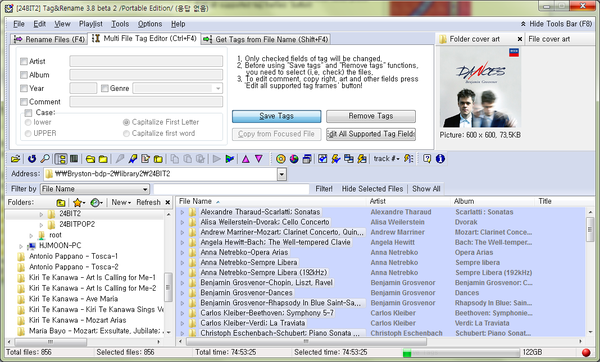Image resolution: width=600 pixels, height=362 pixels.
Task: Click the yellow highlighter pen icon
Action: pyautogui.click(x=133, y=159)
